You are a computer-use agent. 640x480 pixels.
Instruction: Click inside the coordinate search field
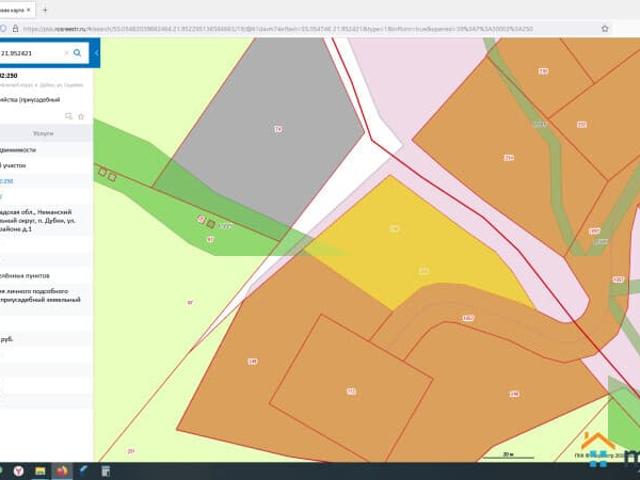pyautogui.click(x=33, y=53)
